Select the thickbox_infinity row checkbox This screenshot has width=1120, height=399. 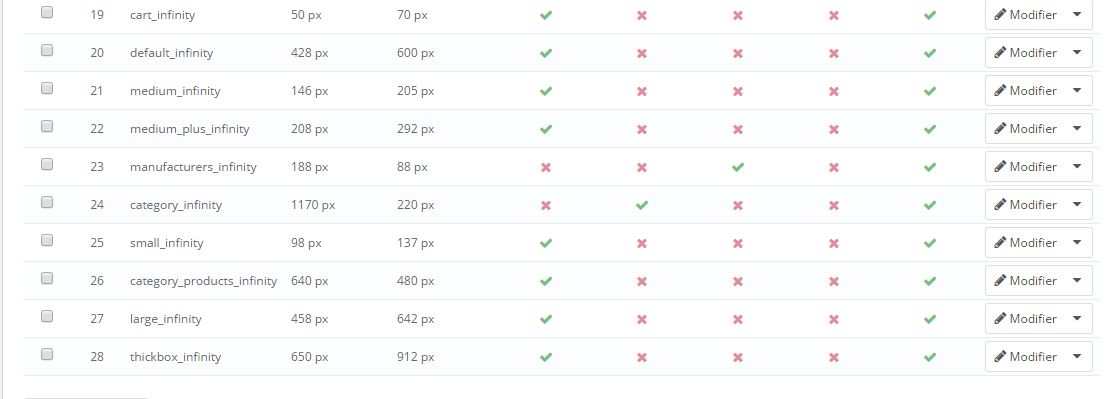pyautogui.click(x=47, y=353)
